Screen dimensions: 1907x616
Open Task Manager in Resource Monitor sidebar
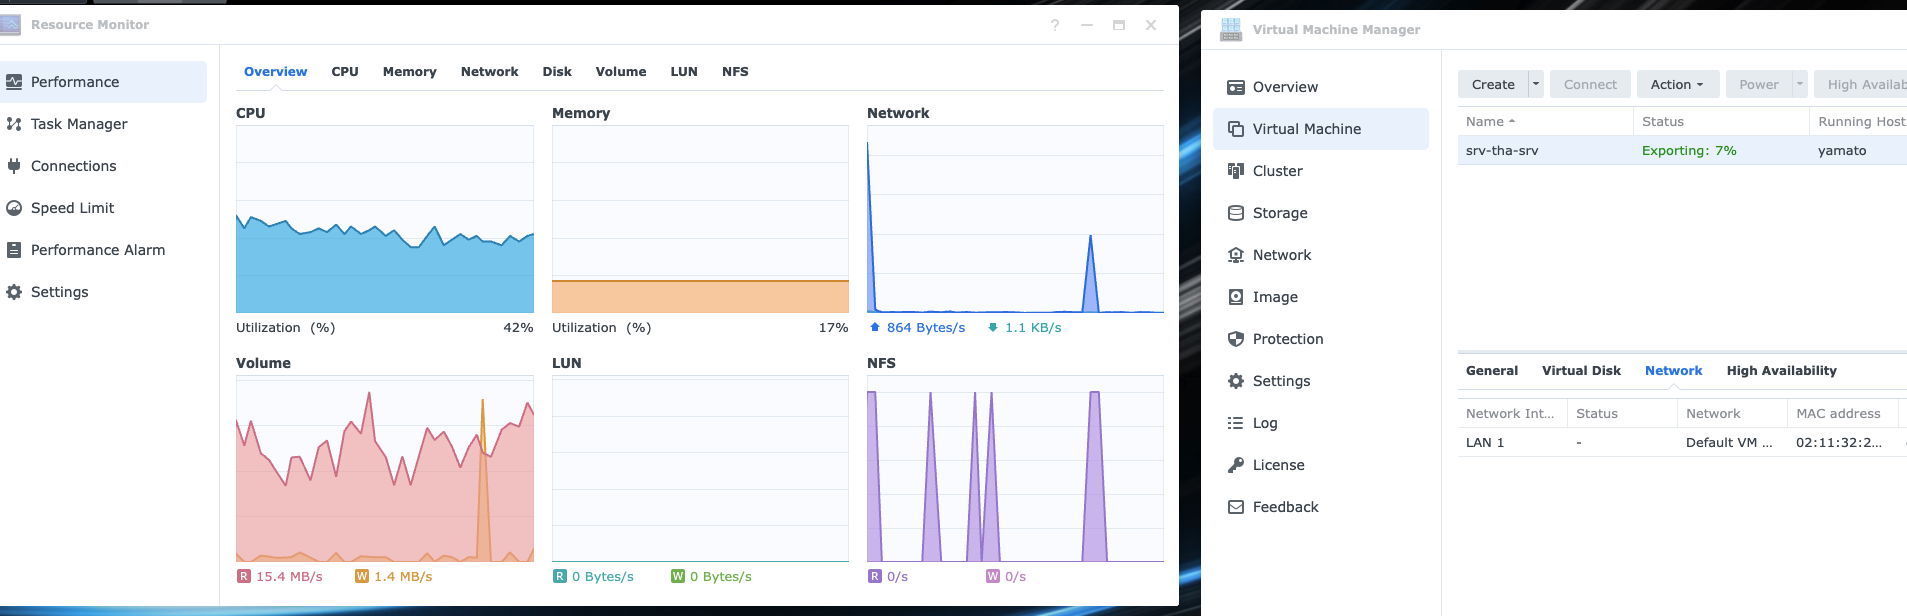pyautogui.click(x=79, y=124)
